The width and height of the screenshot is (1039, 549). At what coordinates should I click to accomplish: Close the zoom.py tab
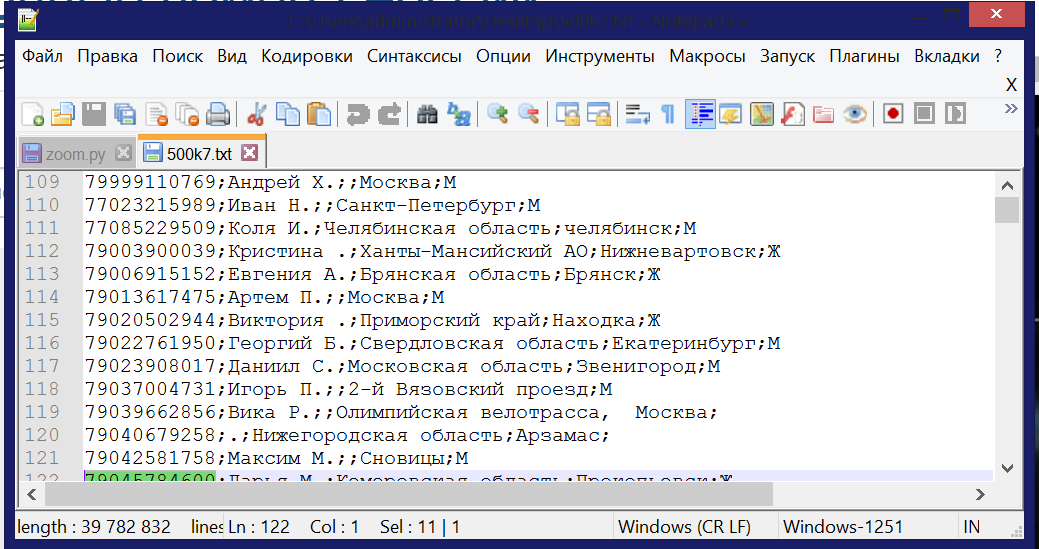click(123, 154)
